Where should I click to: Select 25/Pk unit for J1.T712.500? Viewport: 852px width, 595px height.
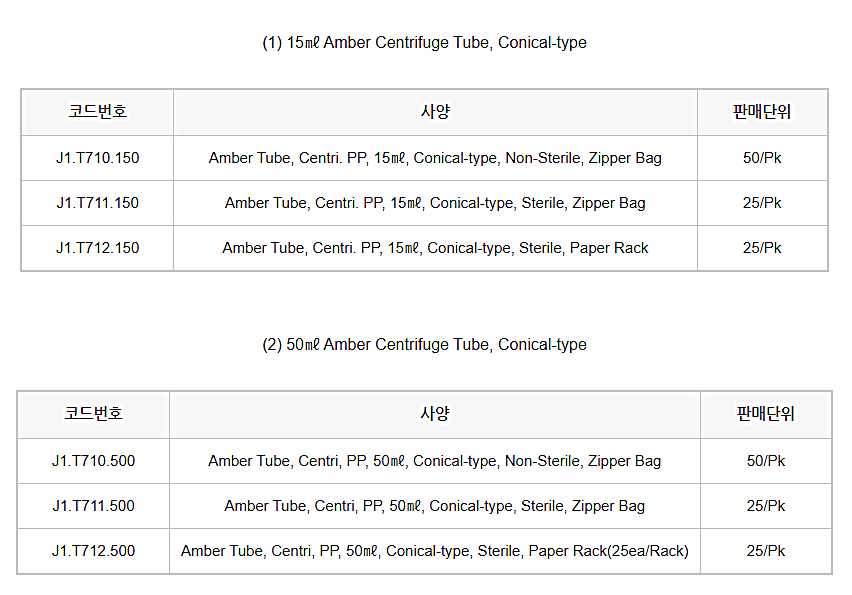(765, 551)
